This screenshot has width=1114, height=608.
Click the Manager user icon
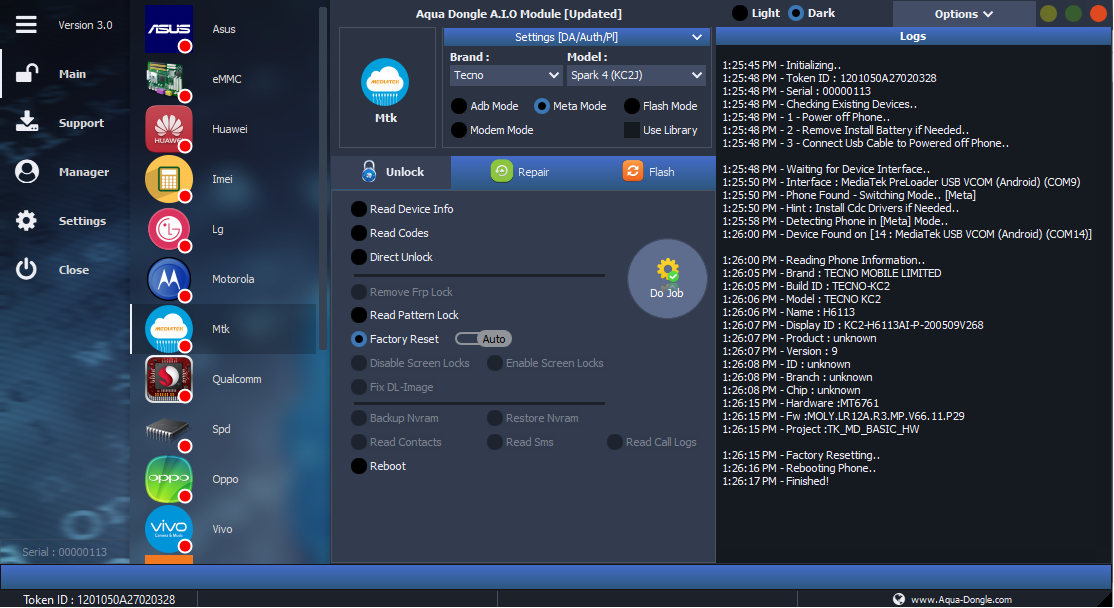pos(27,171)
